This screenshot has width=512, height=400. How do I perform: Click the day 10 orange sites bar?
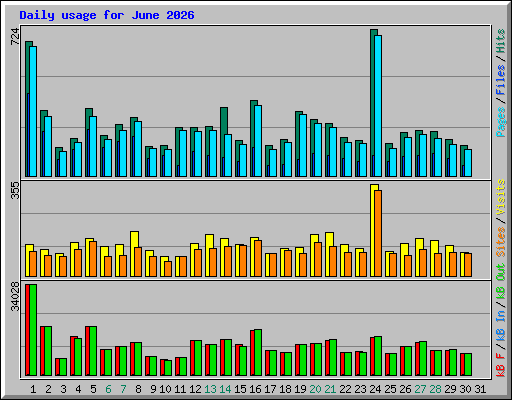(168, 269)
